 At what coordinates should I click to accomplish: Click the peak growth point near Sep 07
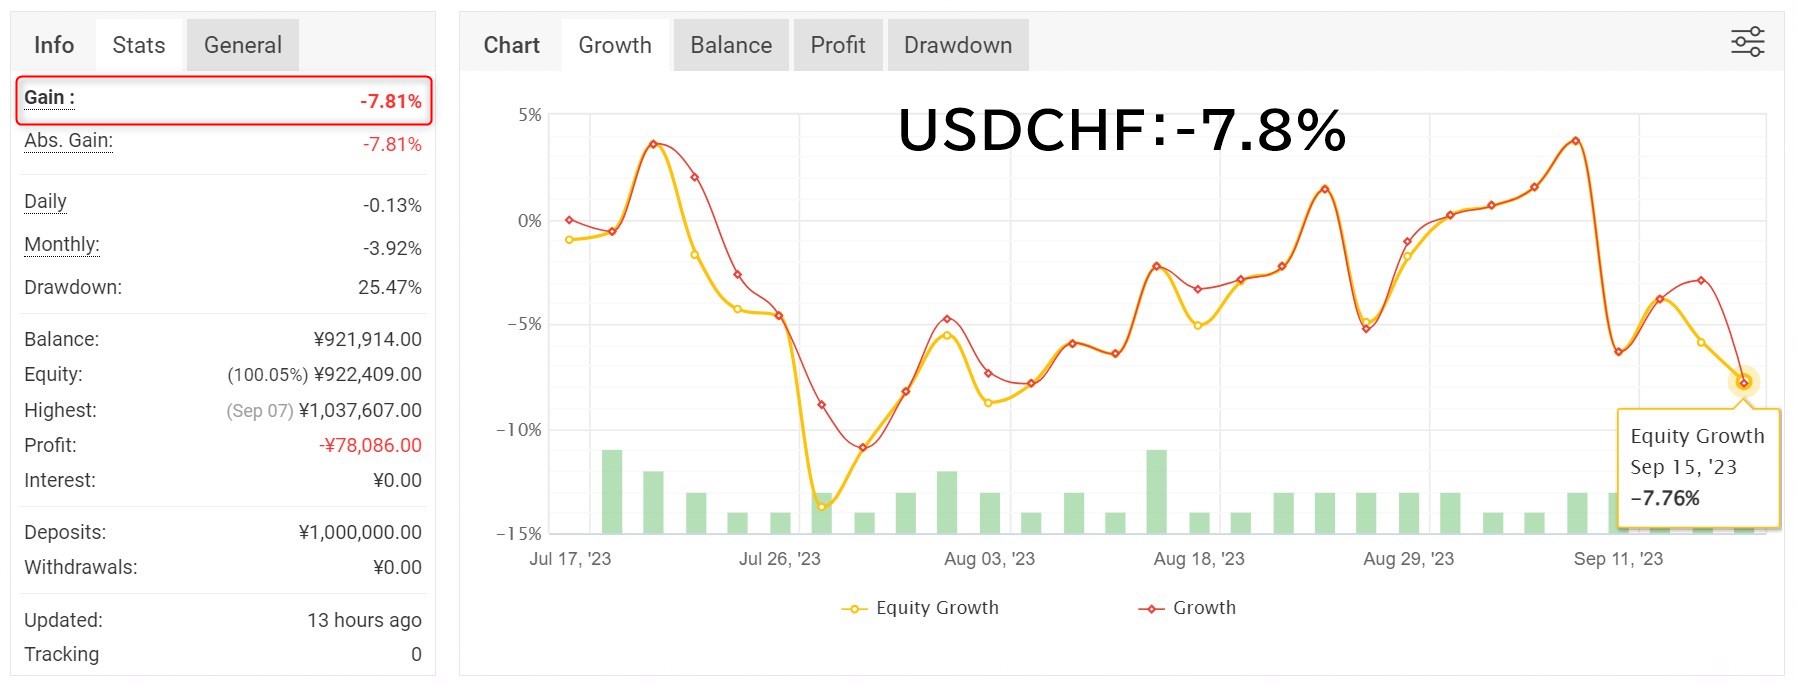(1576, 141)
